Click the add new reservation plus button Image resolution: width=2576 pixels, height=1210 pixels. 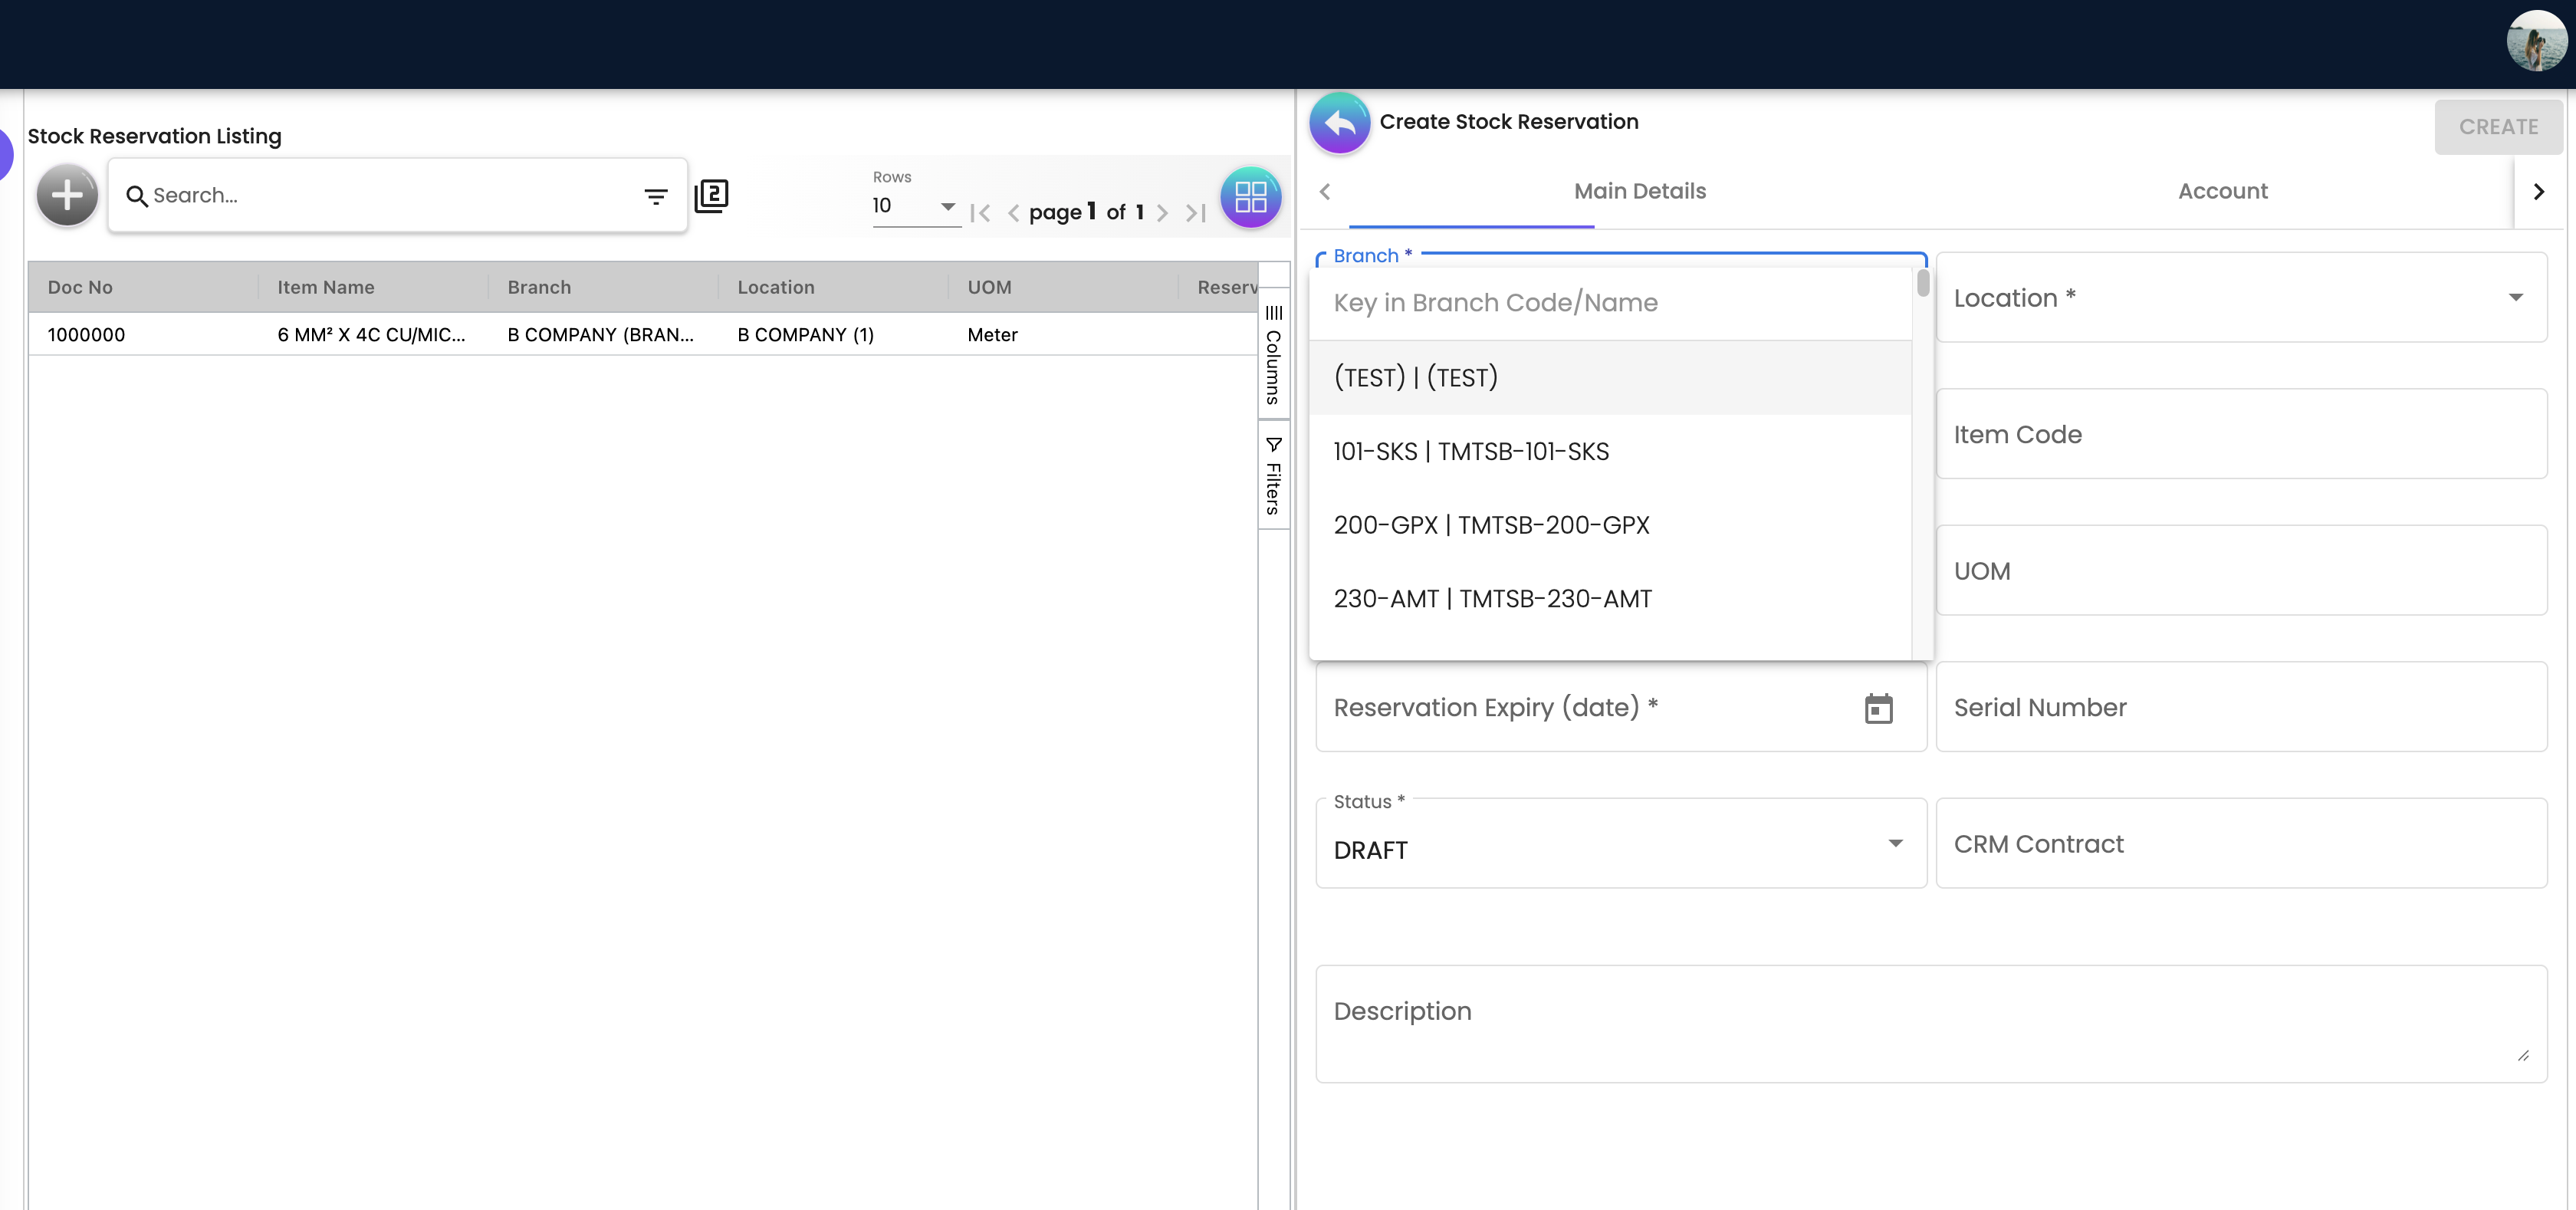[x=67, y=195]
